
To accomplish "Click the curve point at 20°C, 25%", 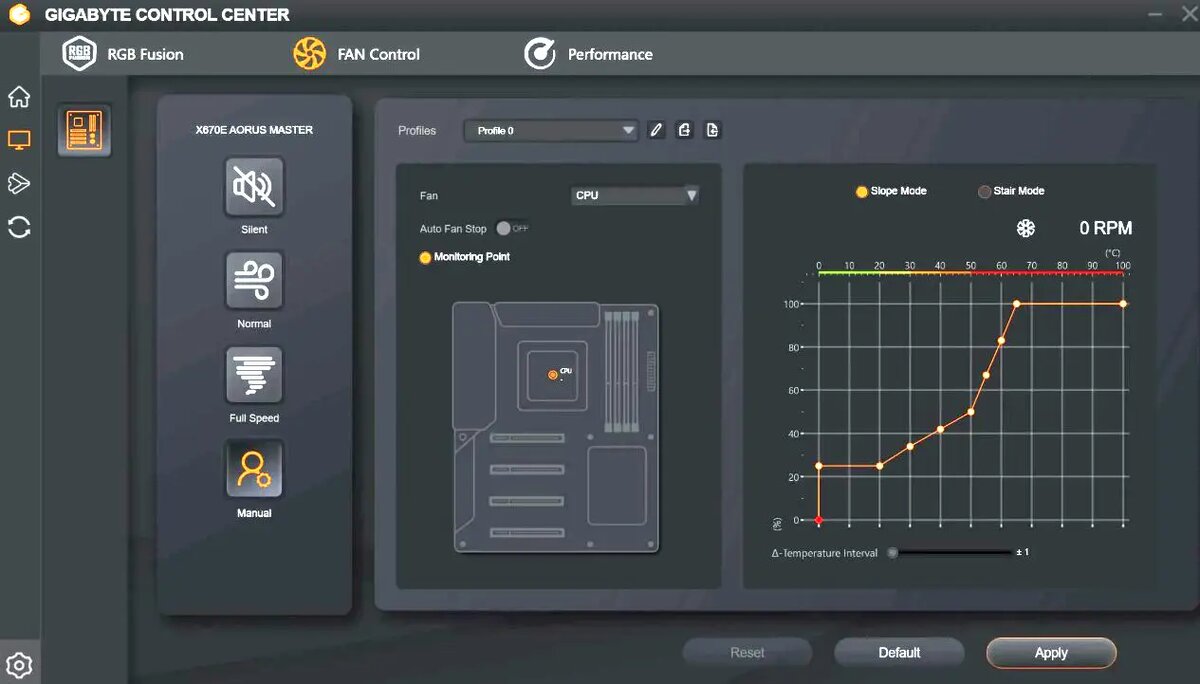I will point(880,466).
